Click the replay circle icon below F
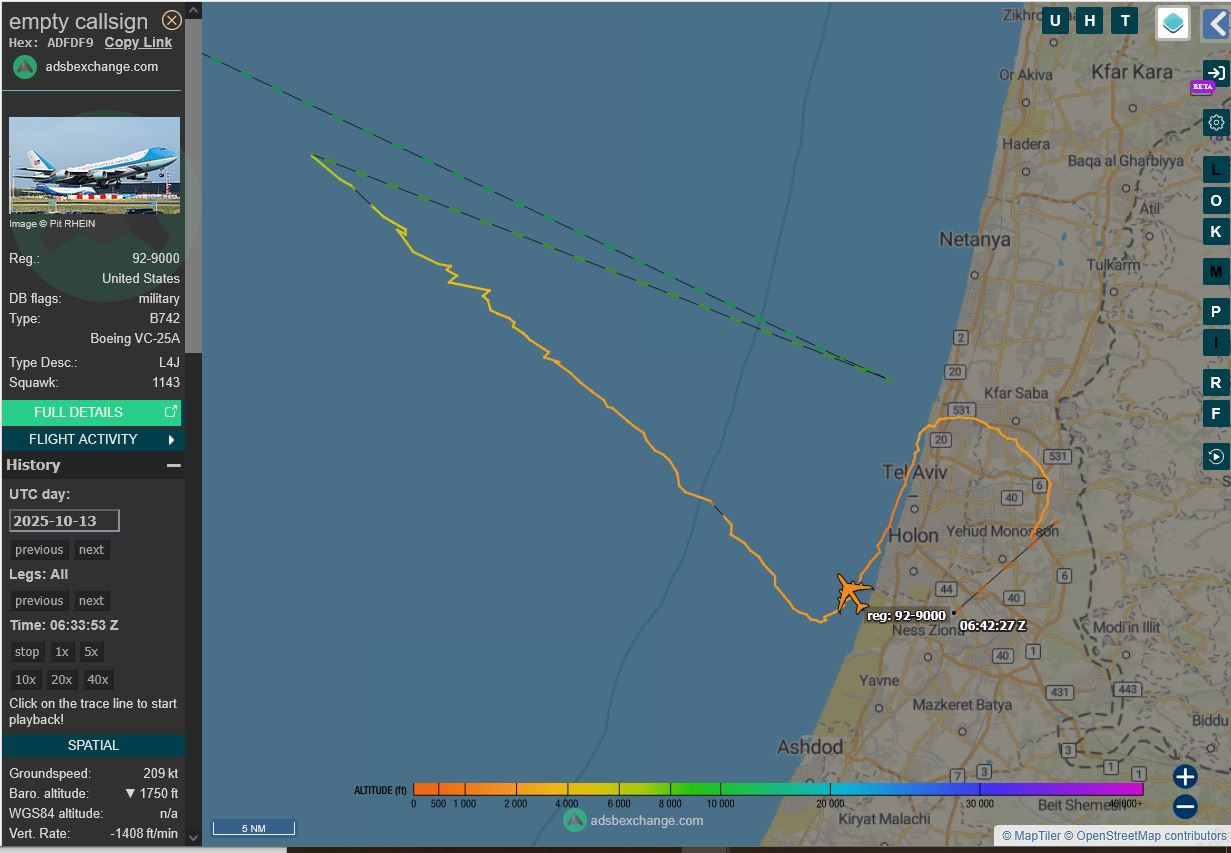The image size is (1231, 853). 1215,456
